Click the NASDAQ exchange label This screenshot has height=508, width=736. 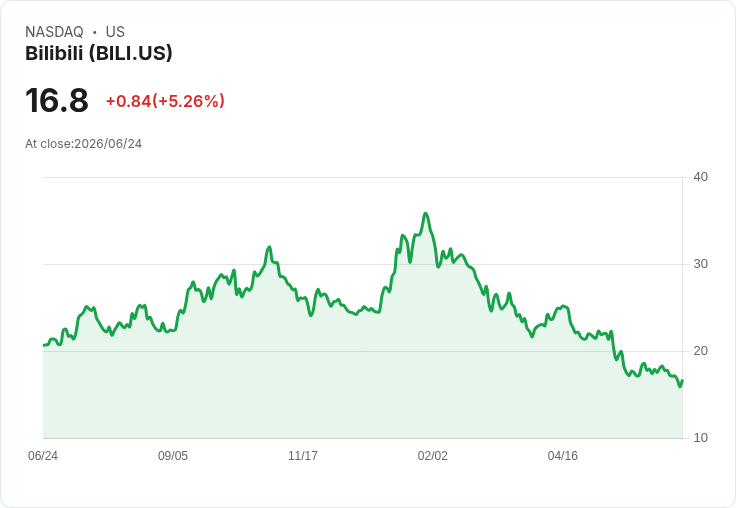click(54, 32)
